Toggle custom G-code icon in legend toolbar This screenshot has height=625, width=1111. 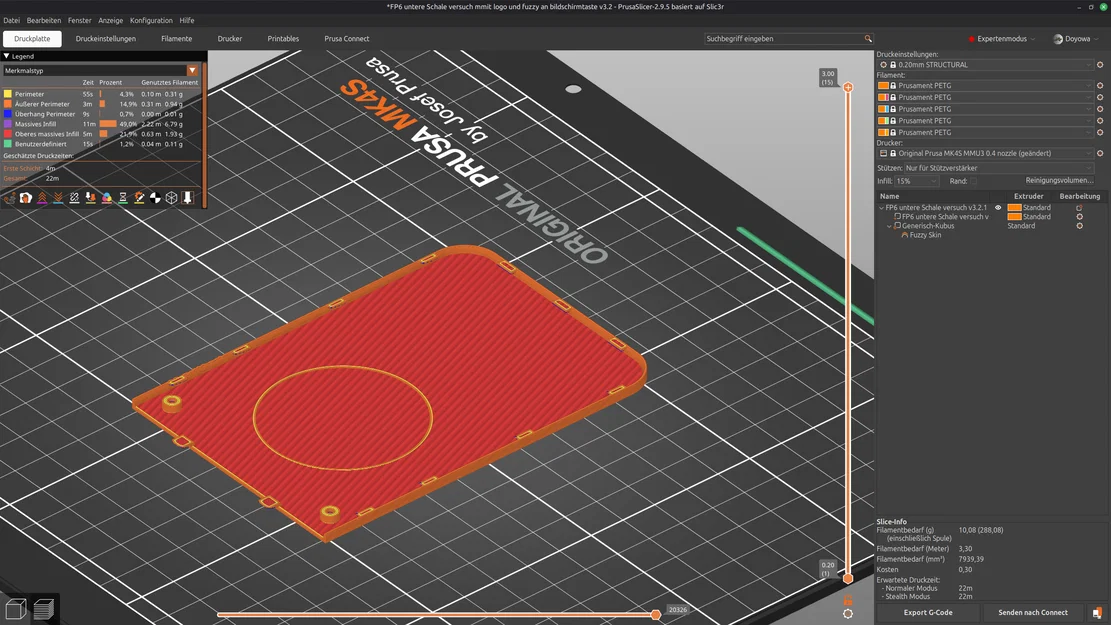[139, 198]
